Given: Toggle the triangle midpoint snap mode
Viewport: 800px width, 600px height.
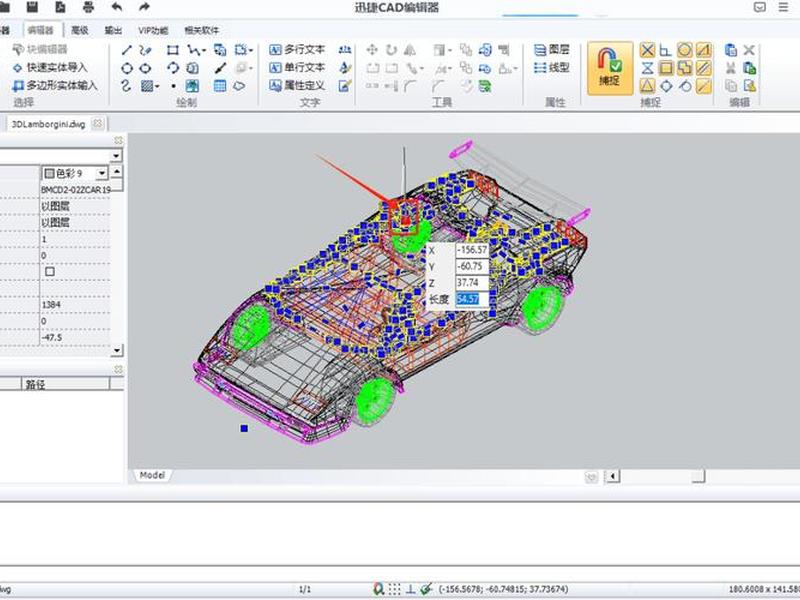Looking at the screenshot, I should click(x=647, y=86).
